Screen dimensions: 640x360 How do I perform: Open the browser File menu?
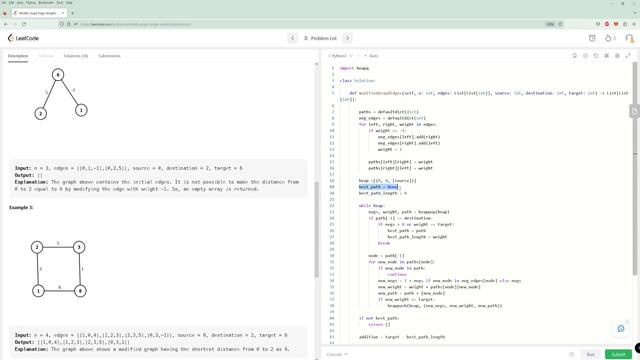[4, 2]
